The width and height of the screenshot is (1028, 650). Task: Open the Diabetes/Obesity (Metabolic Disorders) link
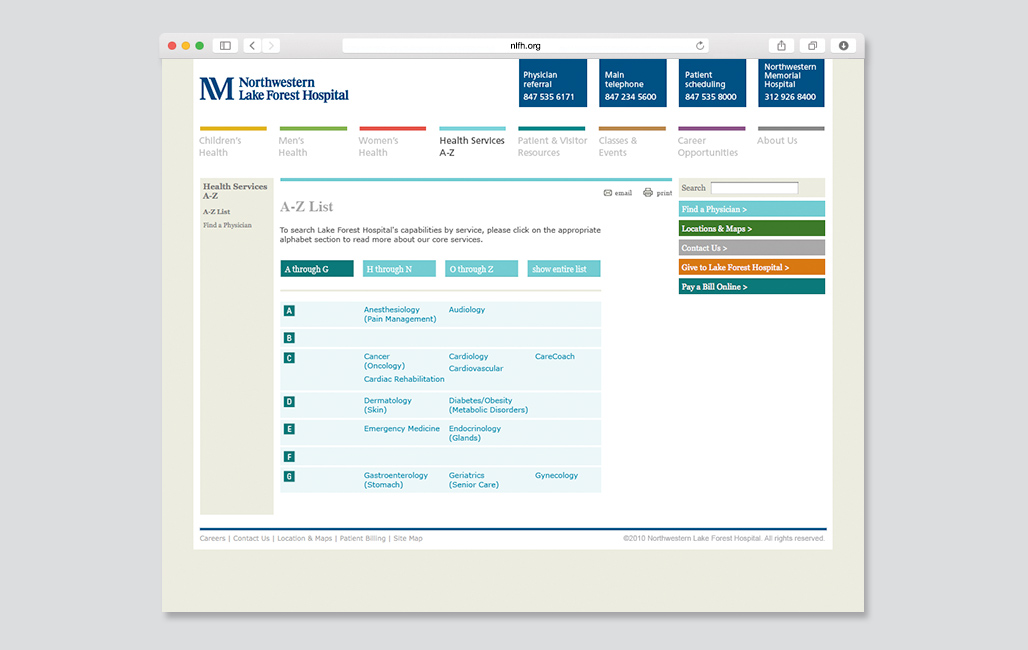coord(488,405)
